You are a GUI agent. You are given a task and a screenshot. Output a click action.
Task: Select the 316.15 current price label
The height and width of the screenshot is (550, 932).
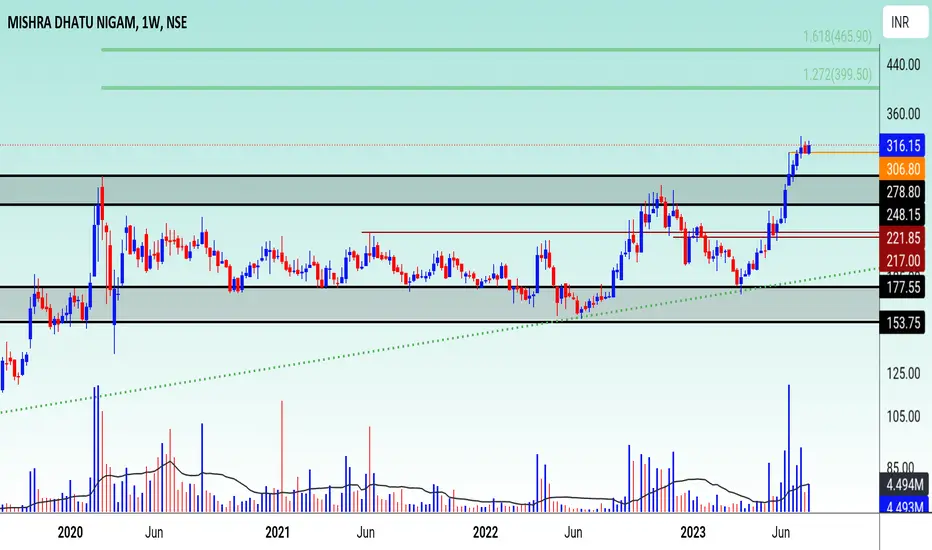coord(902,146)
